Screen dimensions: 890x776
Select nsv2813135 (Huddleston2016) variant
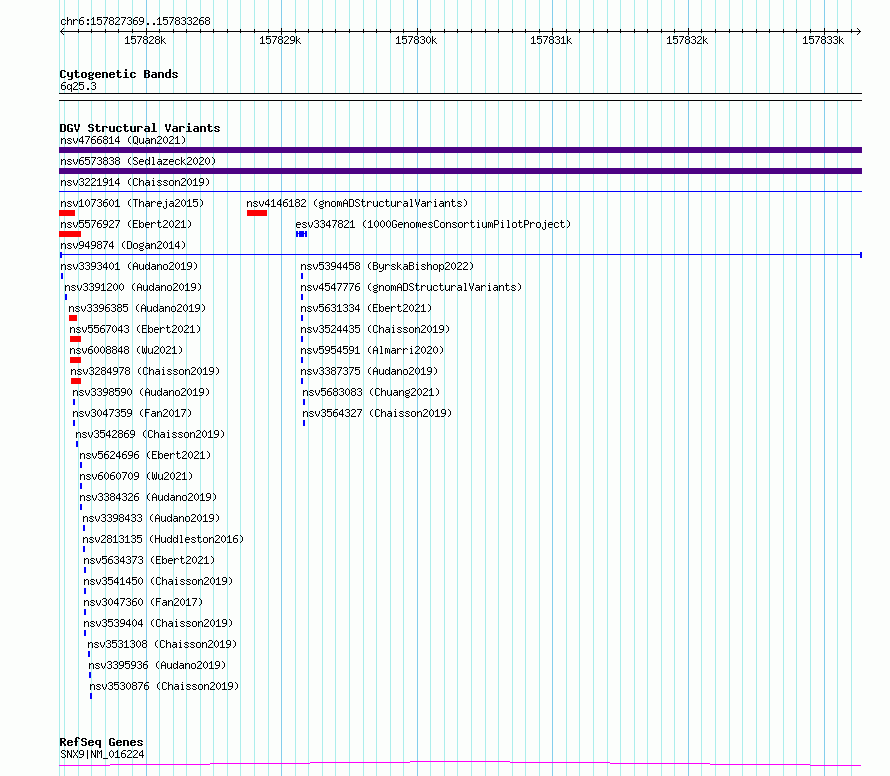(x=163, y=539)
